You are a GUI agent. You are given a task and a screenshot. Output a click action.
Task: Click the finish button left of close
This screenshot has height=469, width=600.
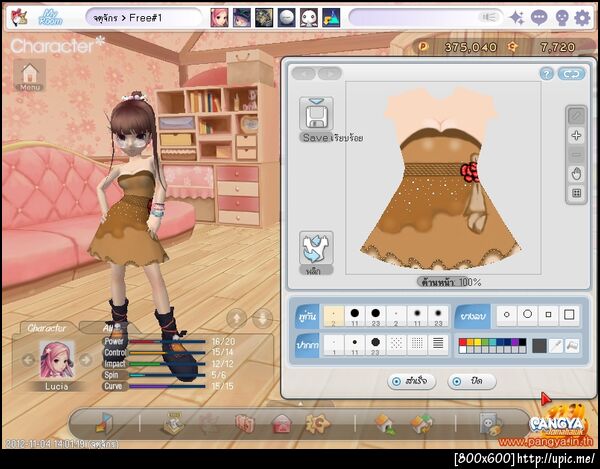pyautogui.click(x=412, y=381)
